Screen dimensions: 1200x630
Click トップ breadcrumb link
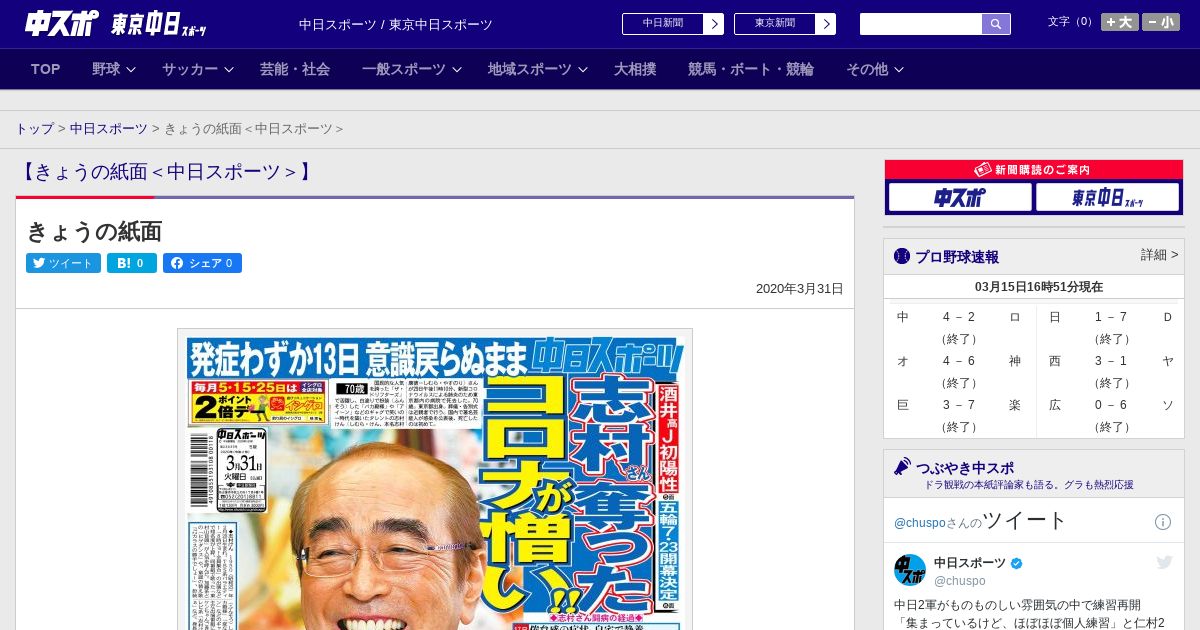click(x=35, y=129)
